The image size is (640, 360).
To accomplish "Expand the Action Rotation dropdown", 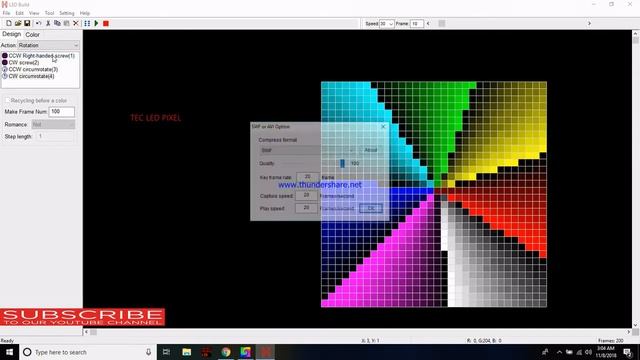I will tap(48, 45).
